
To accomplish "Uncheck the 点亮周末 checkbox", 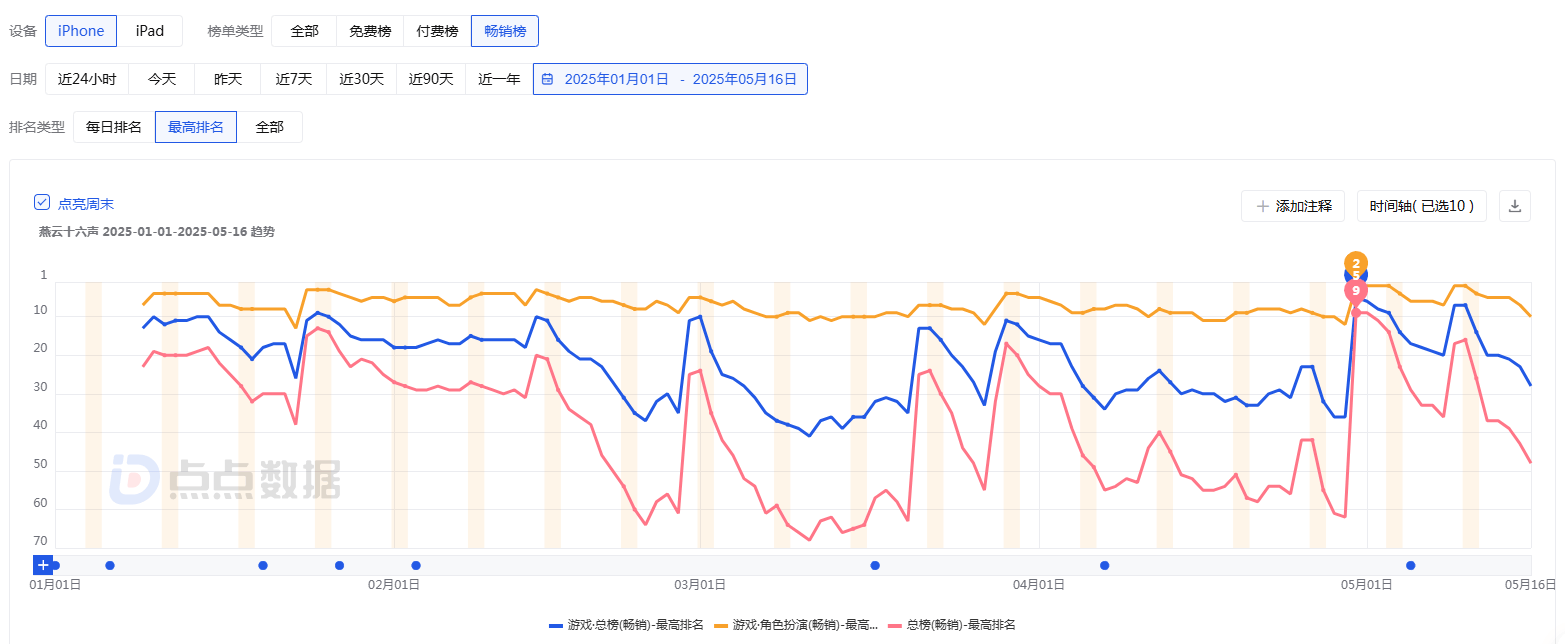I will point(42,203).
